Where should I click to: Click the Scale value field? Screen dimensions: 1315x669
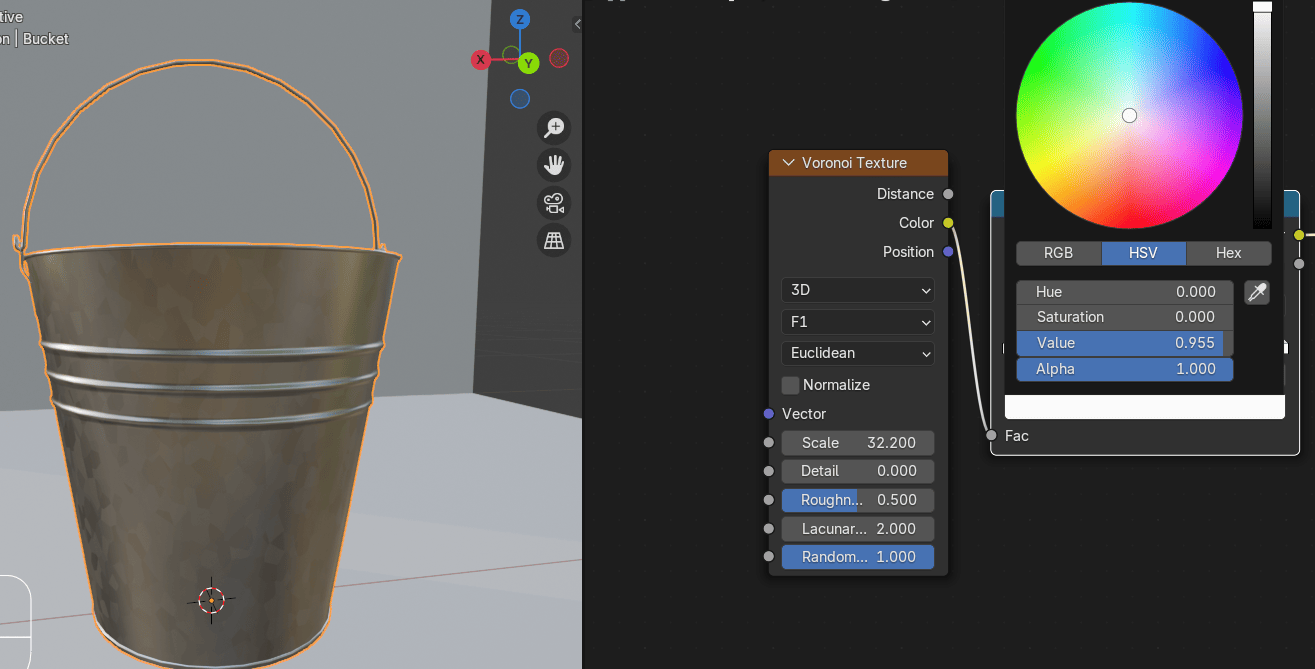click(857, 443)
